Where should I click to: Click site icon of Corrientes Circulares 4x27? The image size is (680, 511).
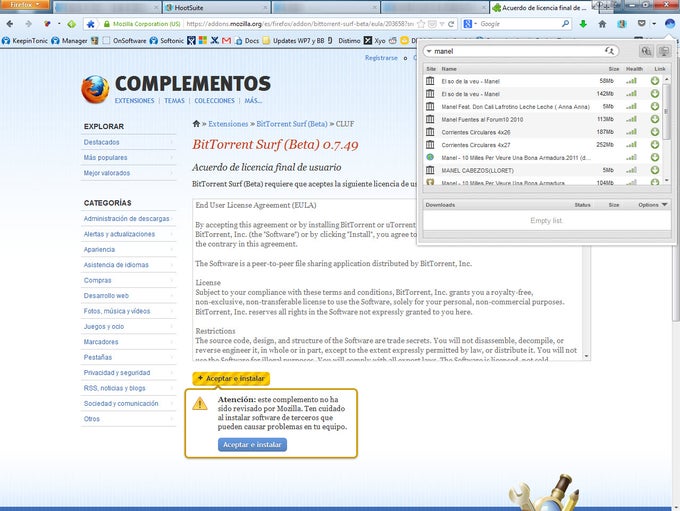click(430, 144)
